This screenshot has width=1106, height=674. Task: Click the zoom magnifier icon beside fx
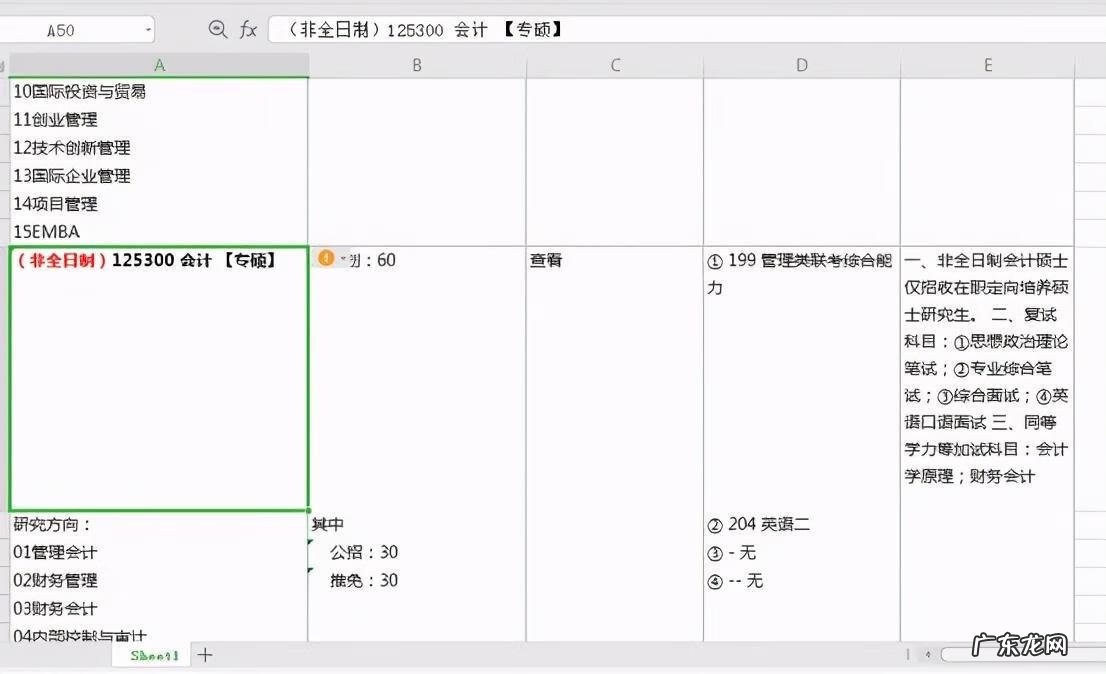click(x=218, y=30)
